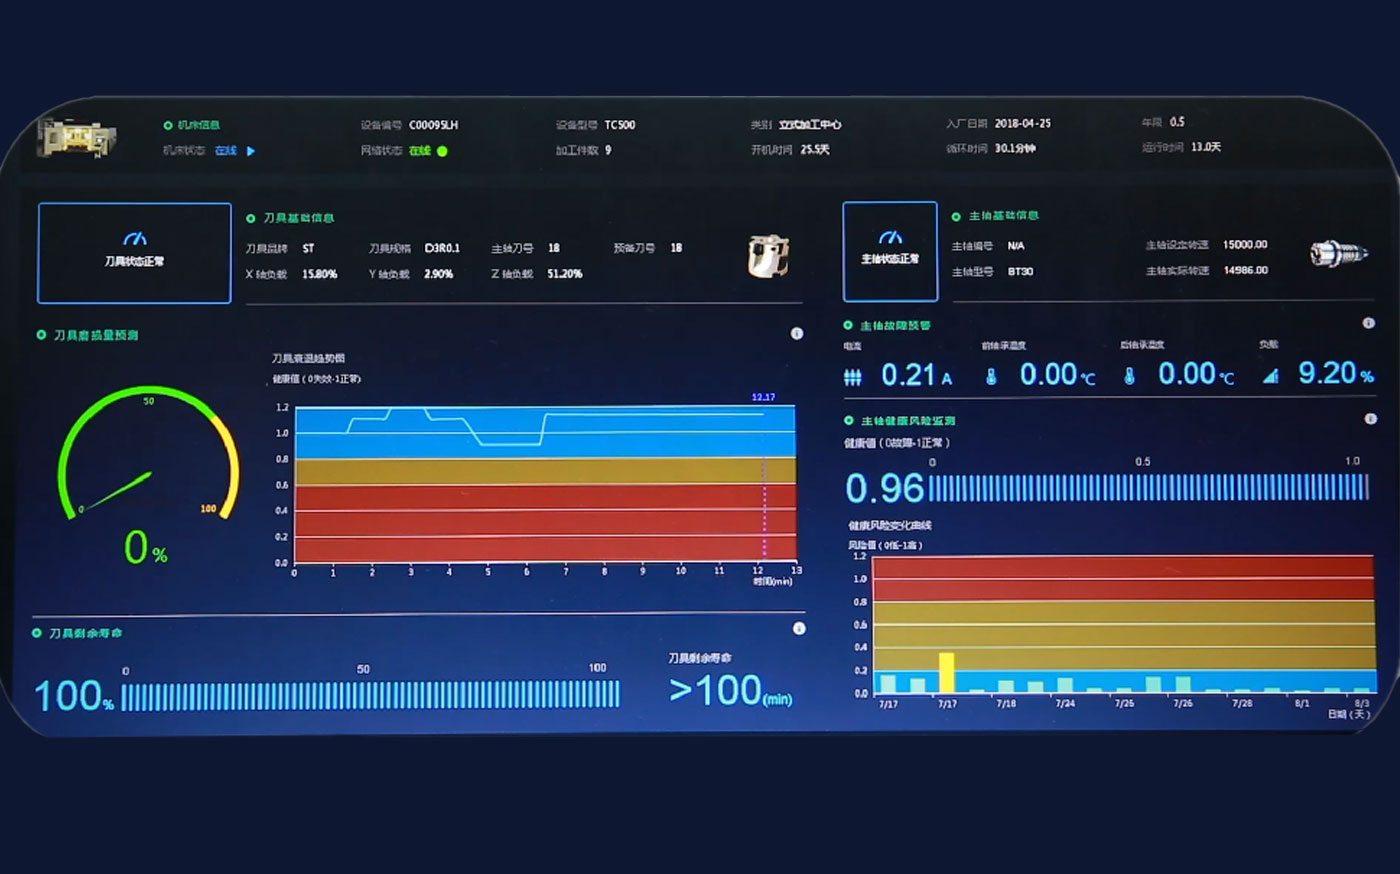Open the info icon for the tool wear prediction section
This screenshot has height=874, width=1400.
click(x=797, y=334)
